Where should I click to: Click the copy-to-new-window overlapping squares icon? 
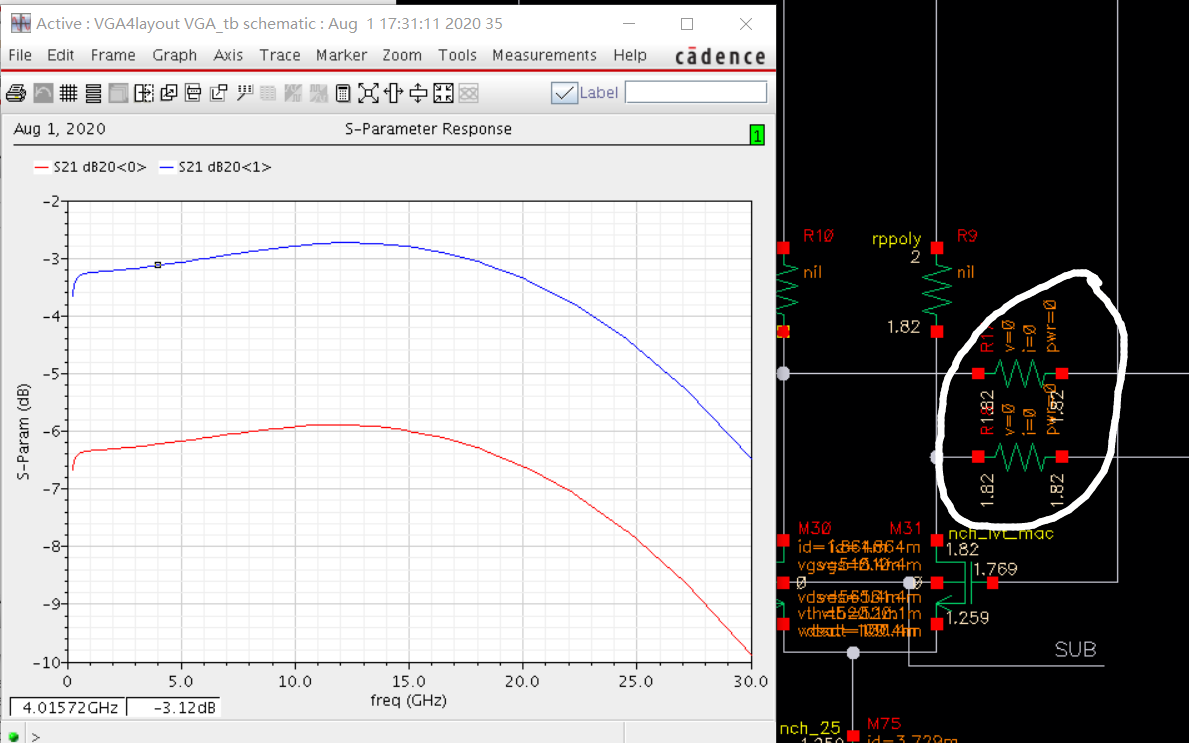pyautogui.click(x=168, y=93)
